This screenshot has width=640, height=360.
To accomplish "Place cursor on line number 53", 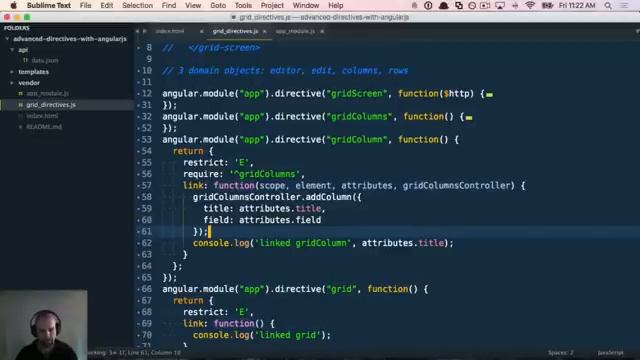I will click(147, 140).
